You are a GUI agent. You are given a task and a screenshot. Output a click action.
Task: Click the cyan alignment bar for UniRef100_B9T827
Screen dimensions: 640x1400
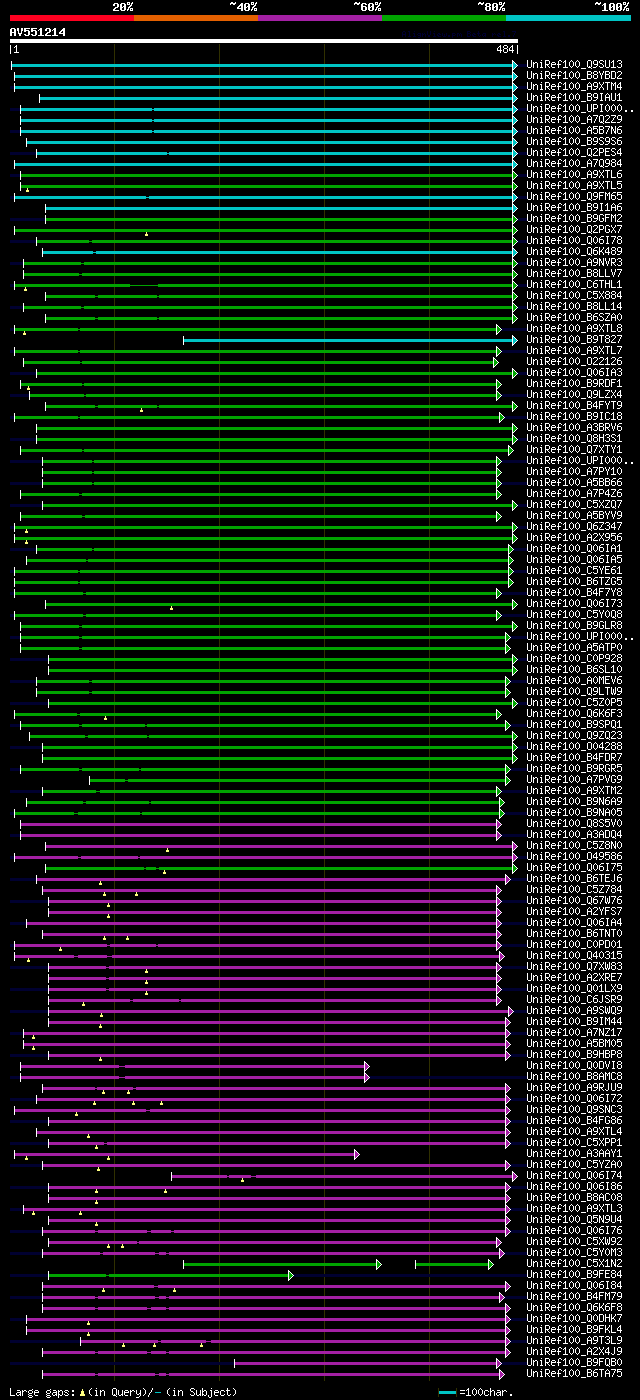tap(350, 339)
